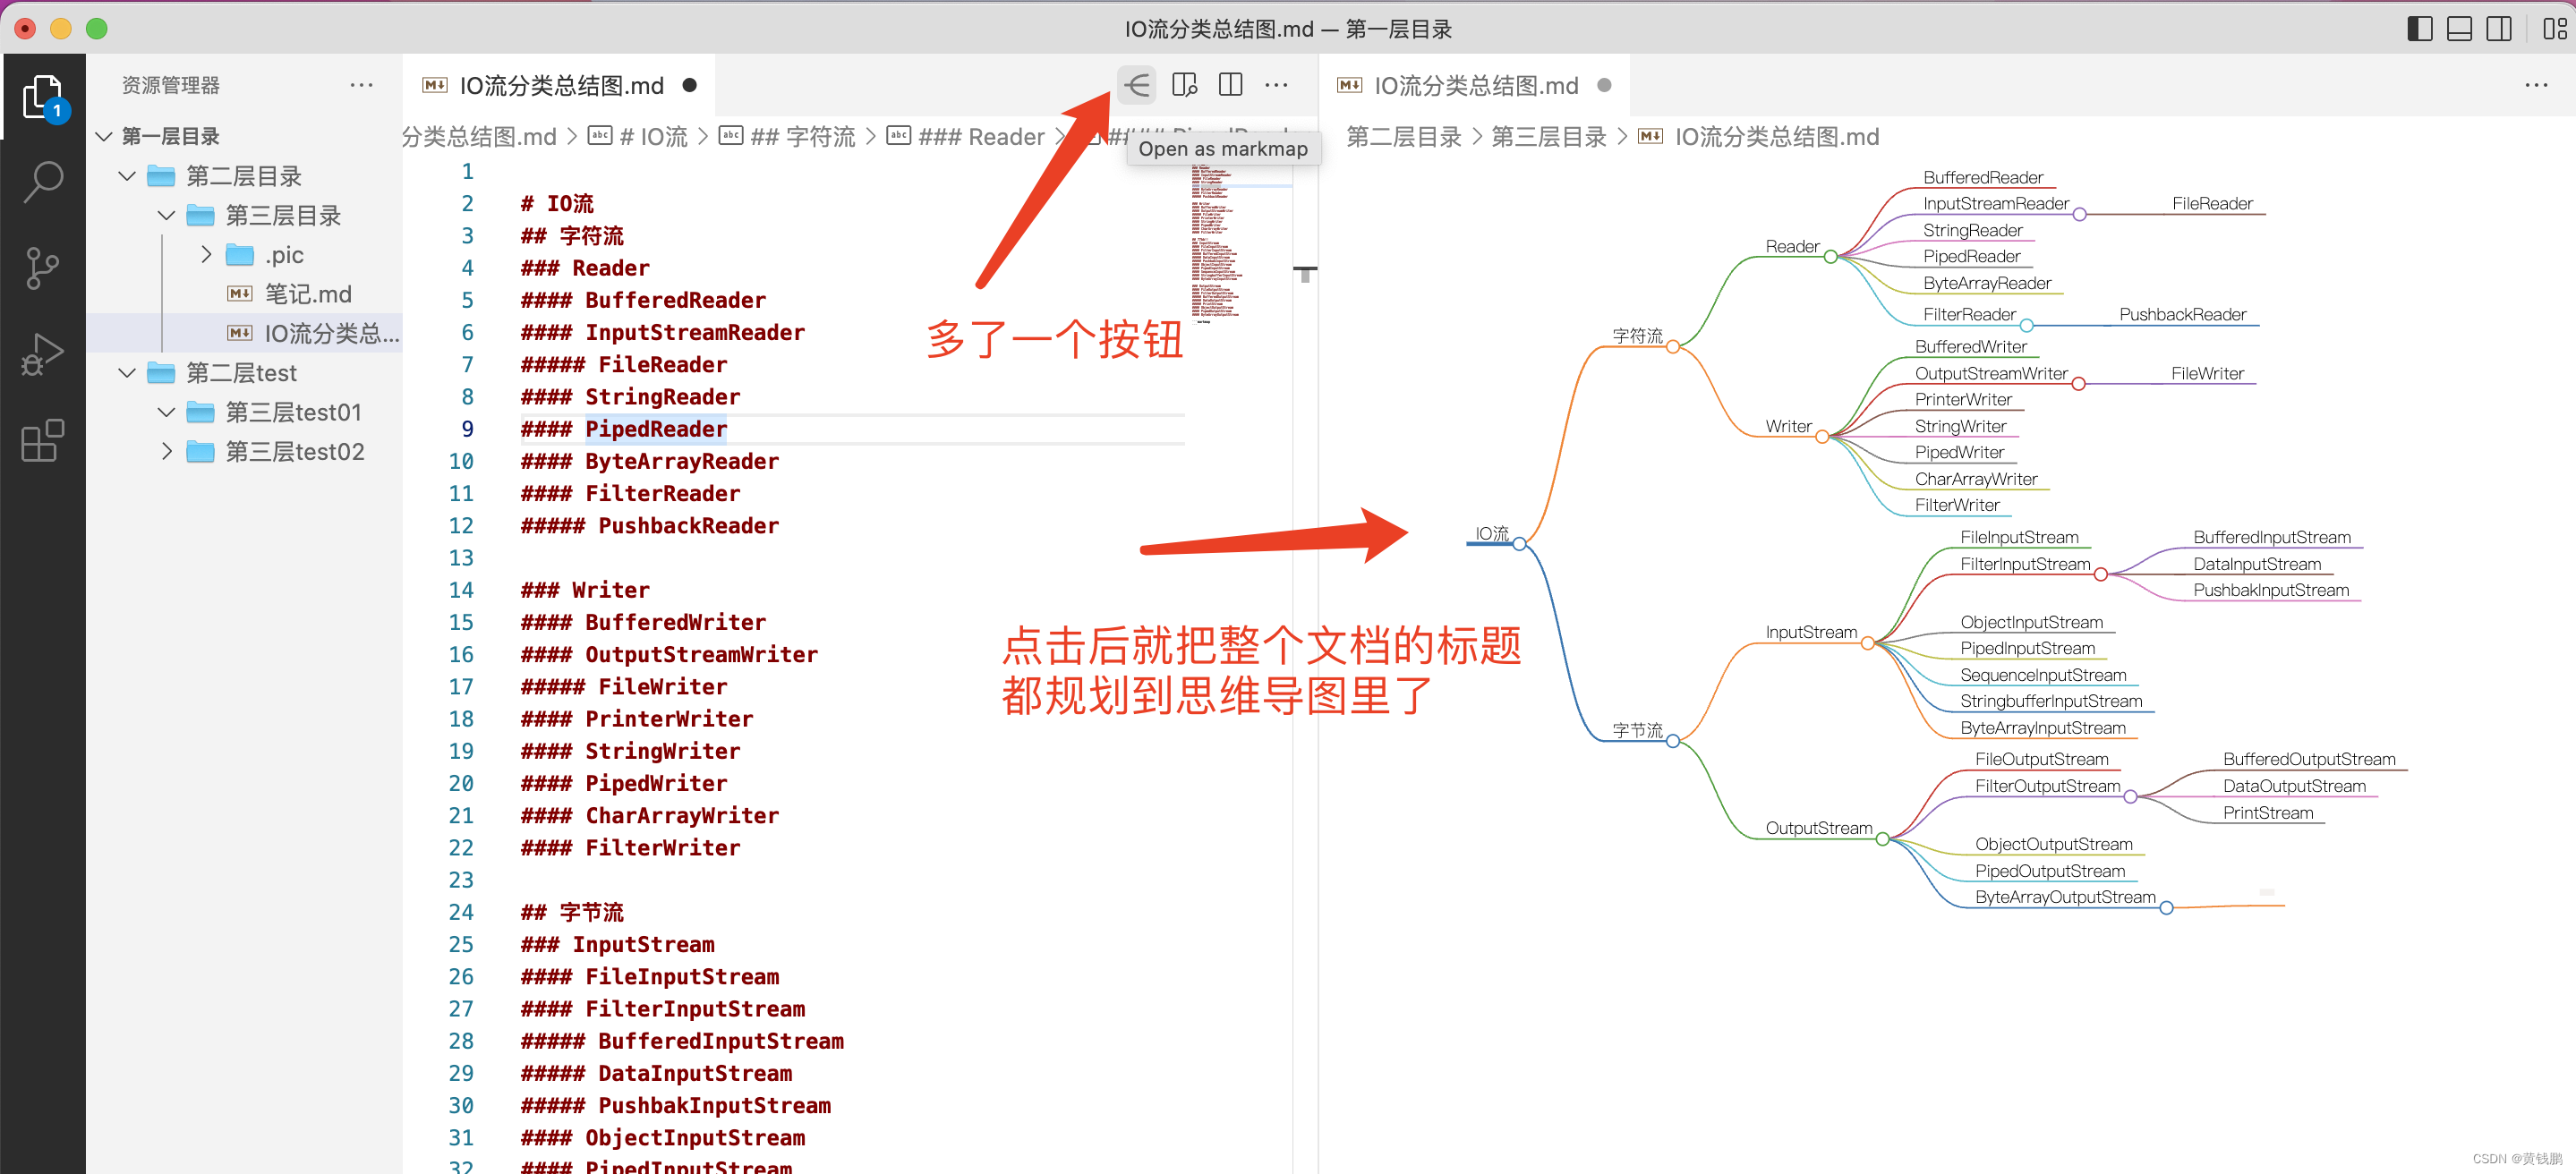This screenshot has height=1174, width=2576.
Task: Open the Source Control view icon
Action: (42, 267)
